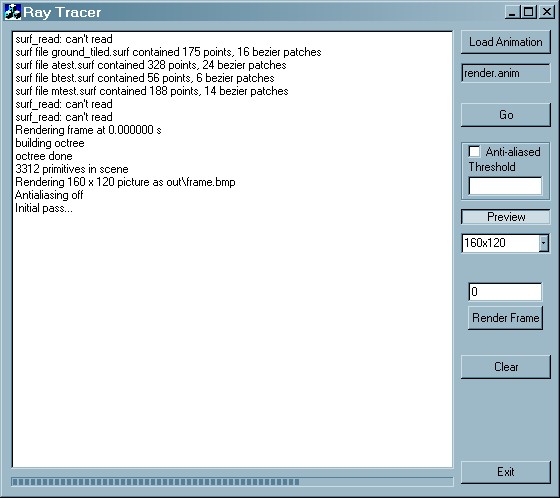The width and height of the screenshot is (560, 498).
Task: Maximize the Ray Tracer window
Action: tap(529, 12)
